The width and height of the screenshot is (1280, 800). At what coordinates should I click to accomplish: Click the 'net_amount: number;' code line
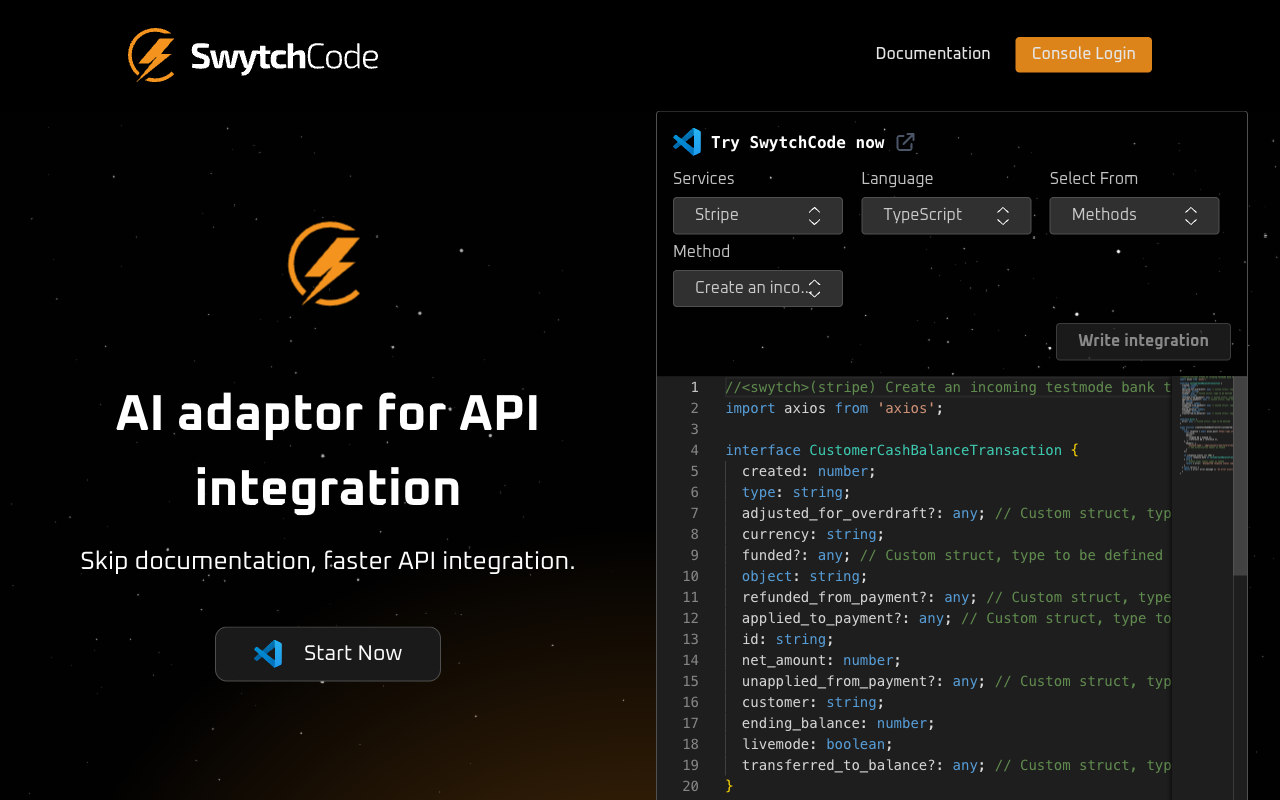(822, 660)
